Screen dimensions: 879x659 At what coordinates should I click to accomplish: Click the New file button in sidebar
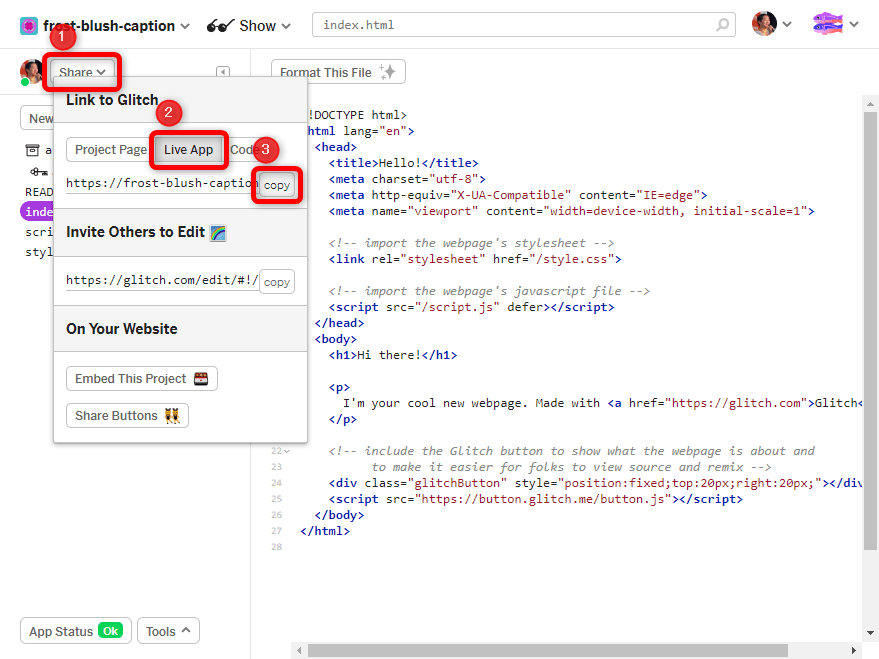(x=37, y=118)
